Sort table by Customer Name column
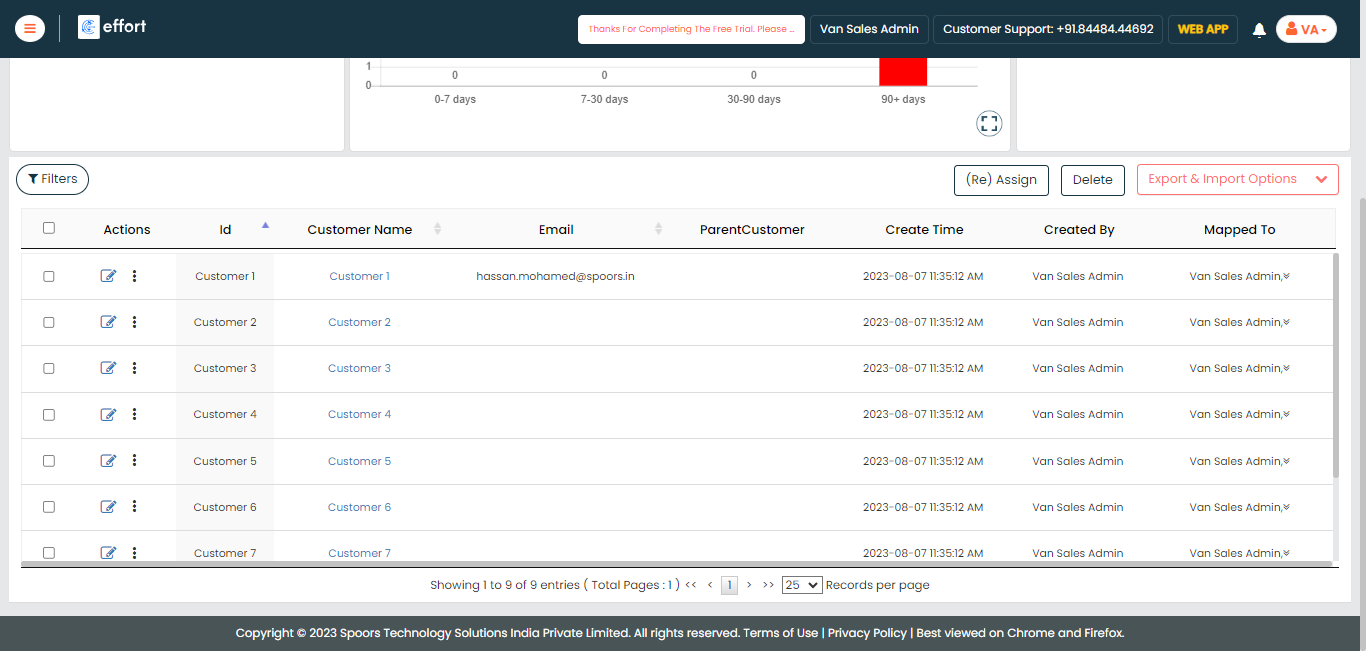The height and width of the screenshot is (651, 1366). [360, 229]
